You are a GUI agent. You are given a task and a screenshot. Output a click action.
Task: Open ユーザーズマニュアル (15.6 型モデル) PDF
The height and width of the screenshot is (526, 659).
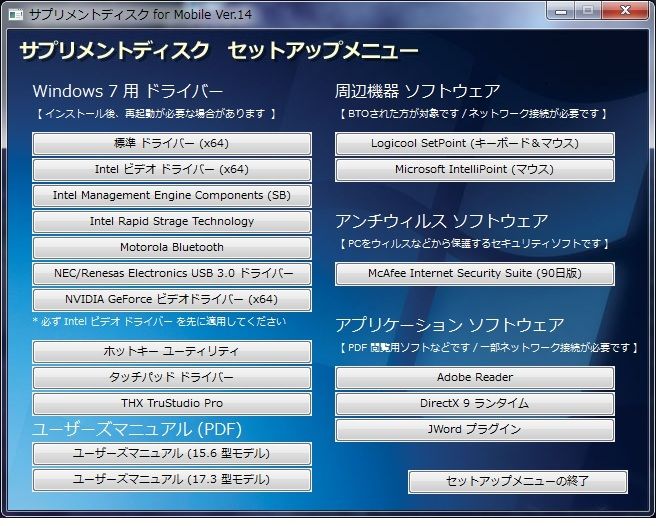(x=172, y=454)
